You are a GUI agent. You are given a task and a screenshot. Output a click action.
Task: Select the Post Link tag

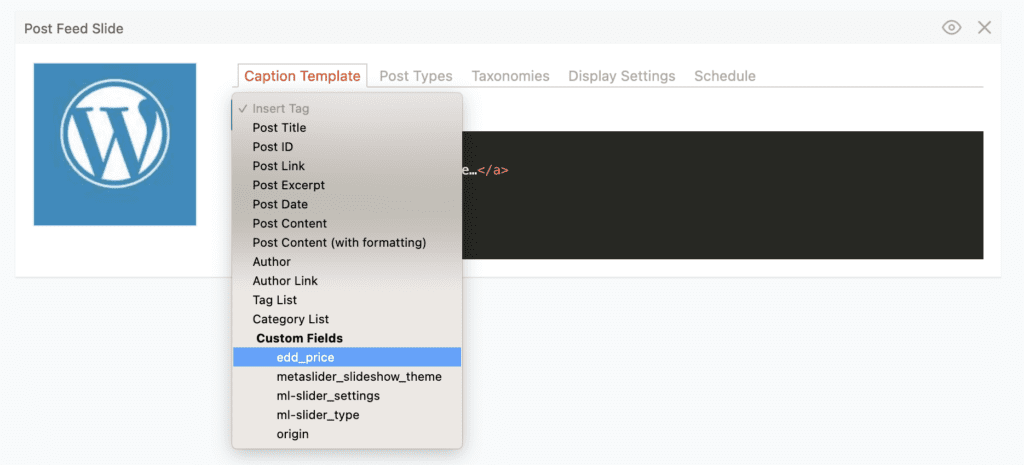(347, 166)
